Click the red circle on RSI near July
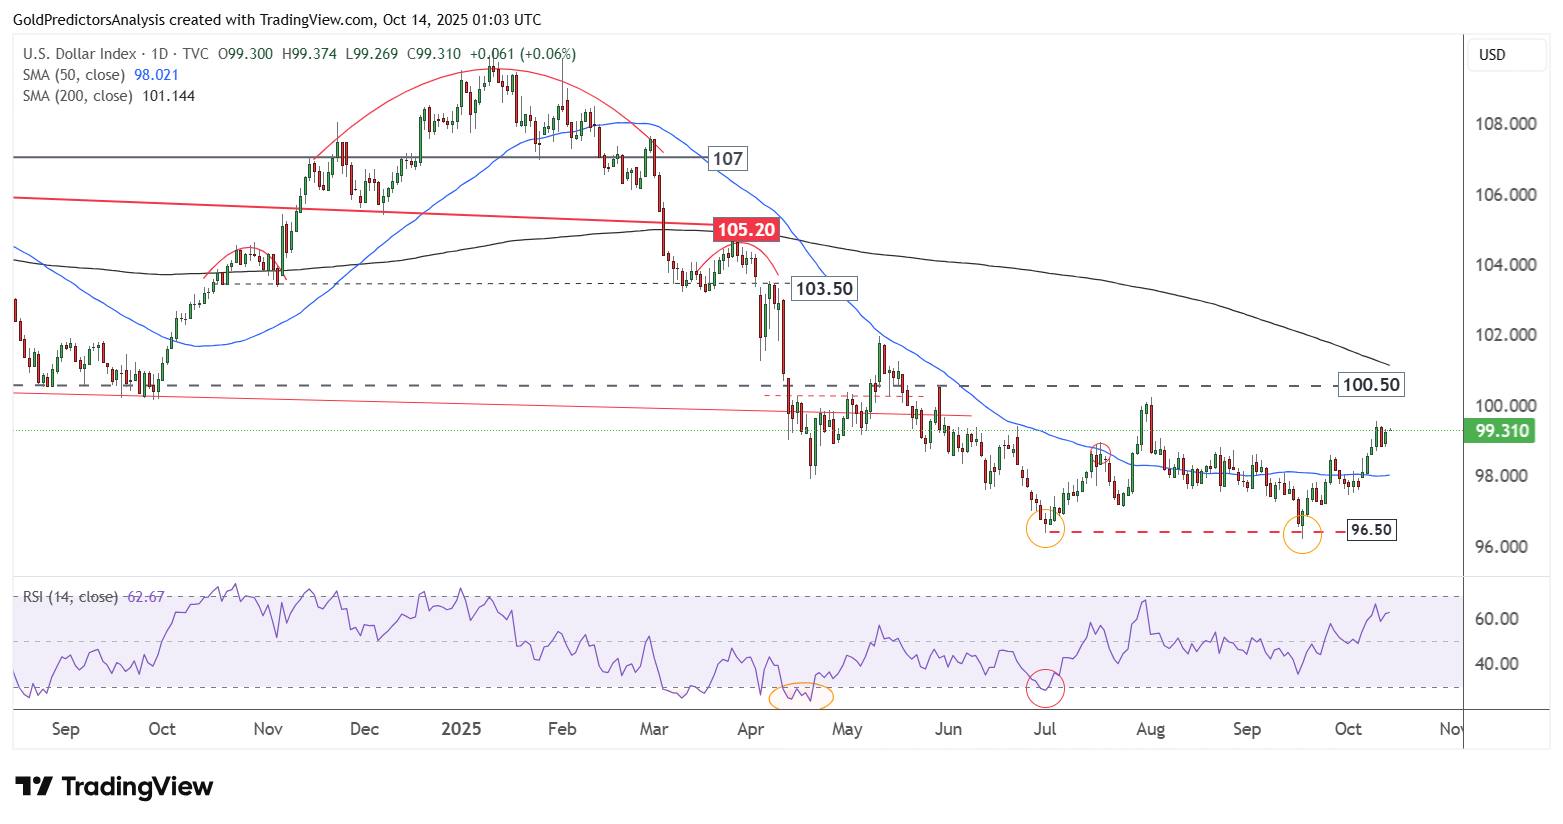 [x=1046, y=687]
